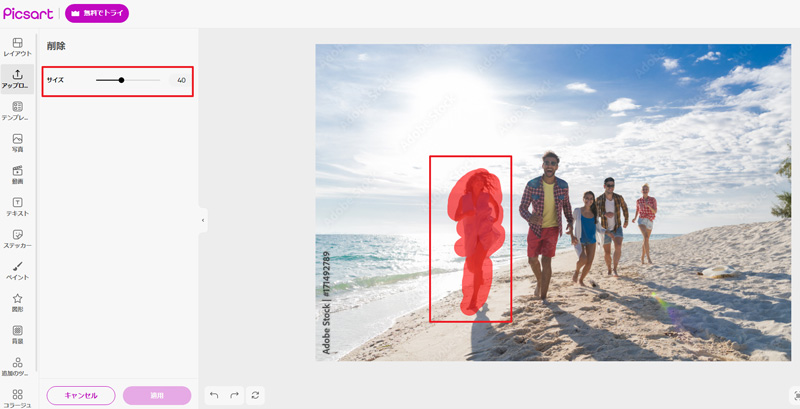
Task: Open the 写真 photos panel
Action: click(x=17, y=143)
